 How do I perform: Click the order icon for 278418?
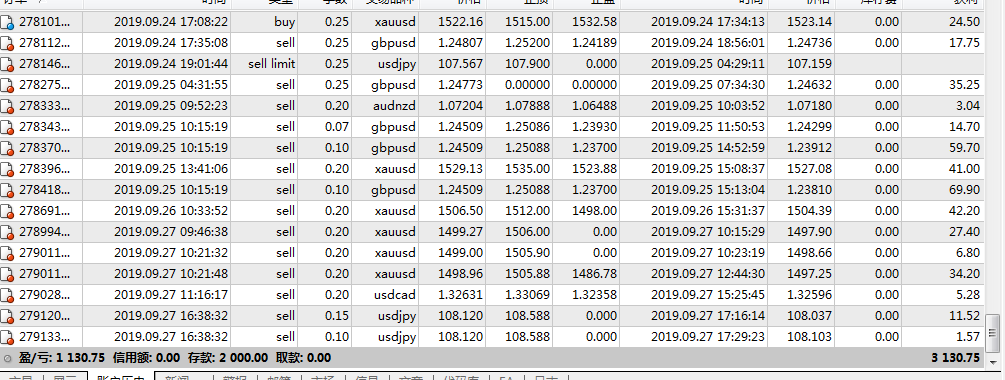click(8, 190)
